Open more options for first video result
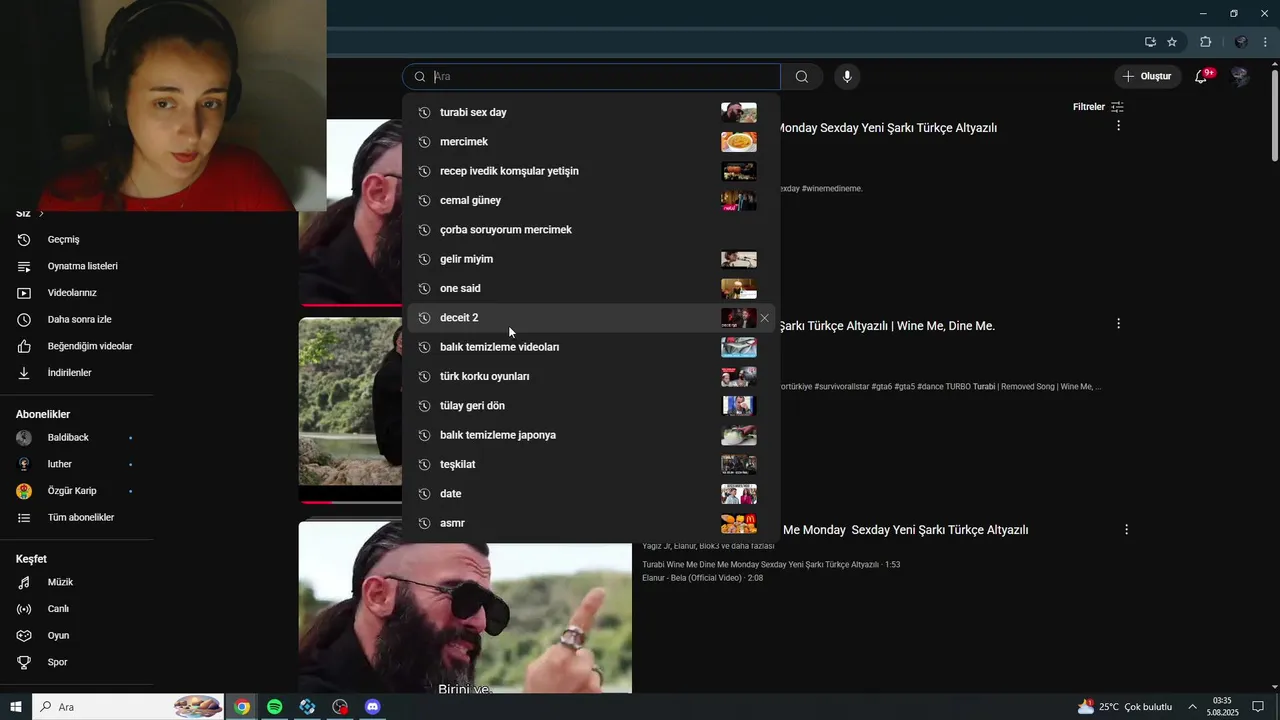 [x=1118, y=126]
